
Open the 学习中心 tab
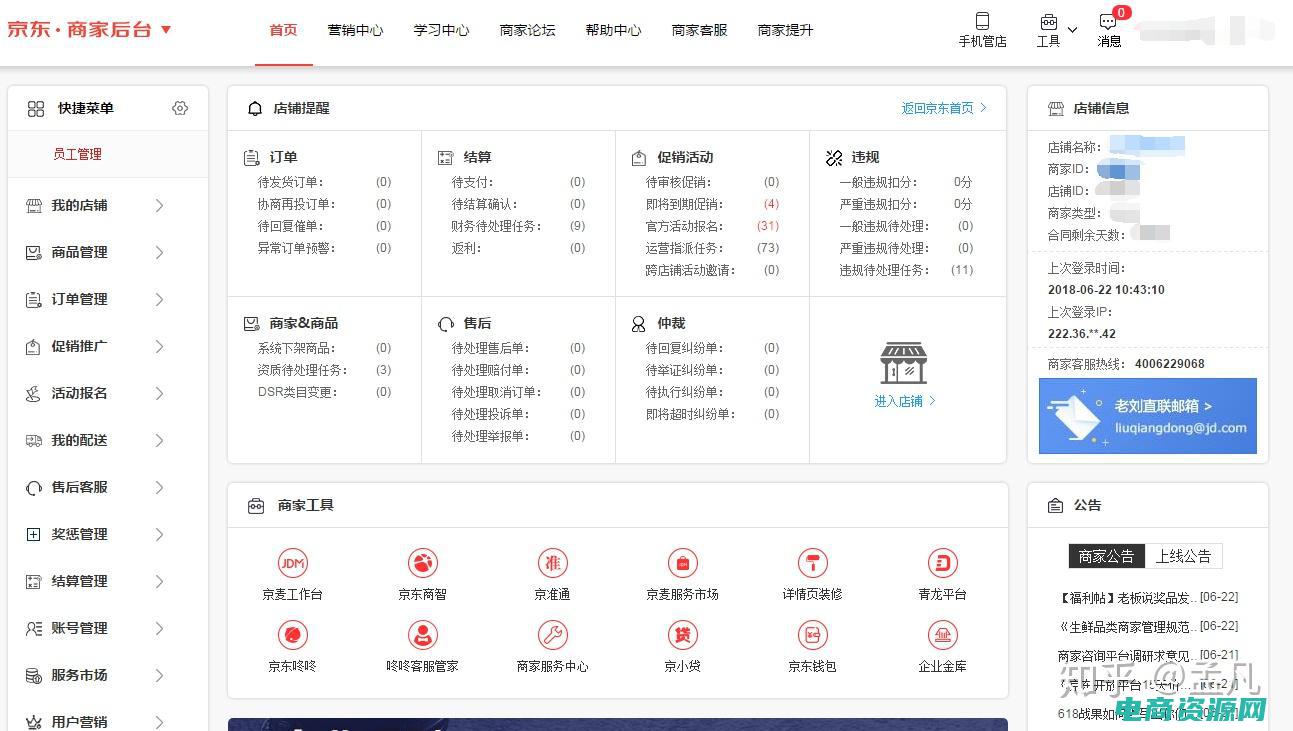(x=441, y=30)
